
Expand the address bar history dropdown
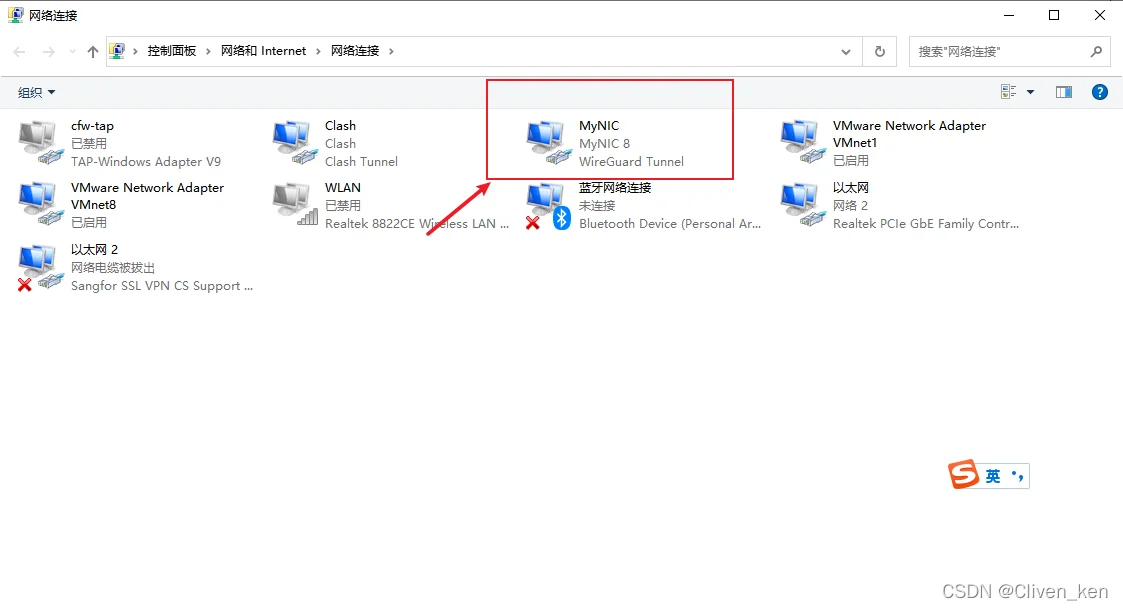846,52
